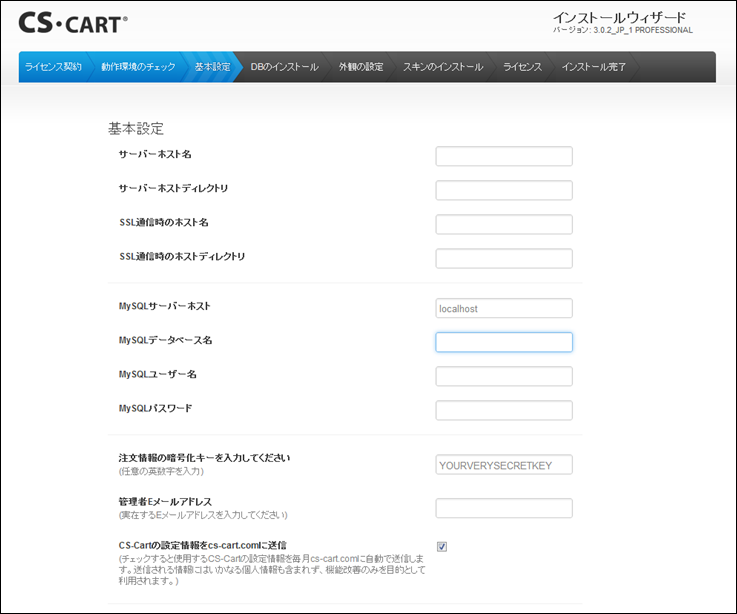Go to the DBのインストール step
The image size is (737, 614).
click(x=284, y=67)
